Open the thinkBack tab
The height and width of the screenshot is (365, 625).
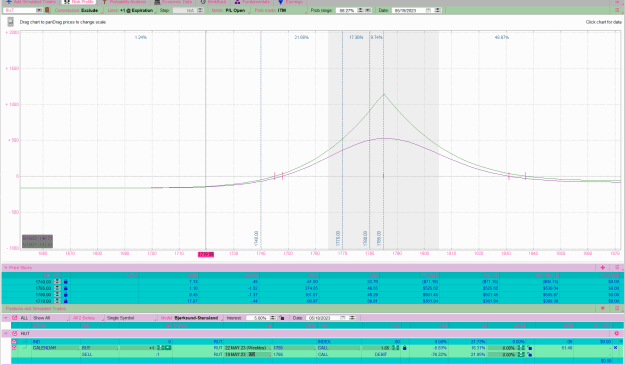click(x=214, y=2)
